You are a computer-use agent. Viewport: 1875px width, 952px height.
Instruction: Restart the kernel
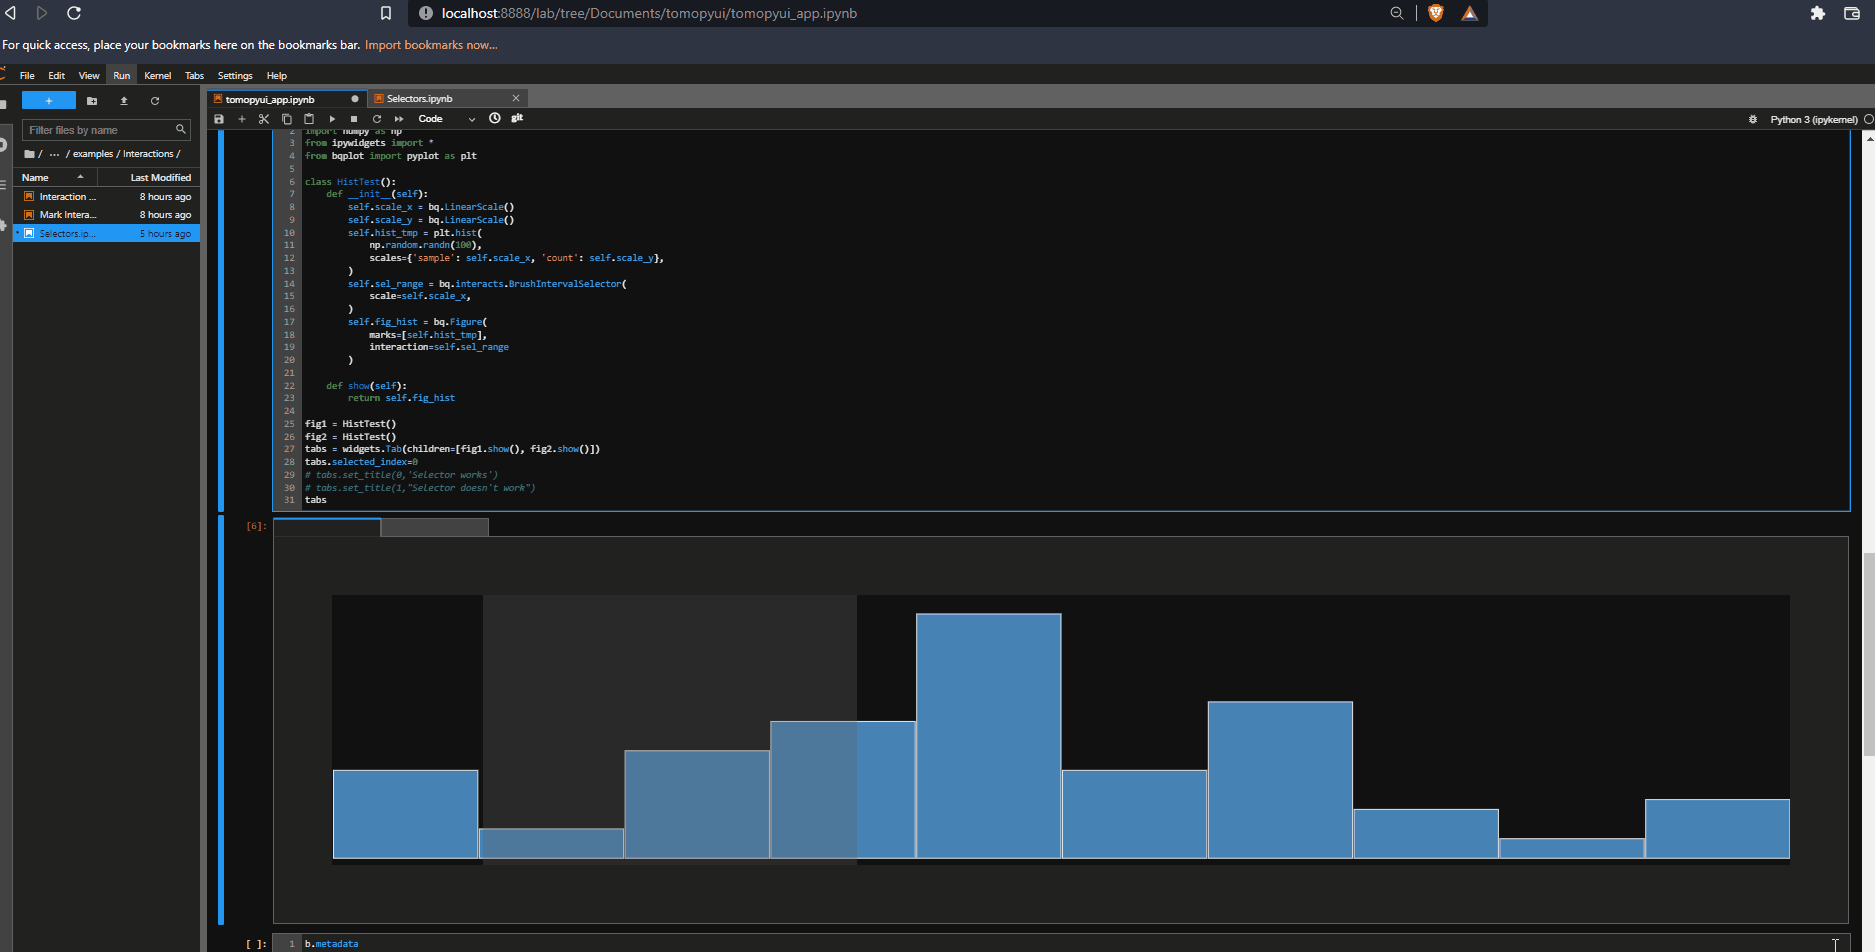[x=377, y=118]
